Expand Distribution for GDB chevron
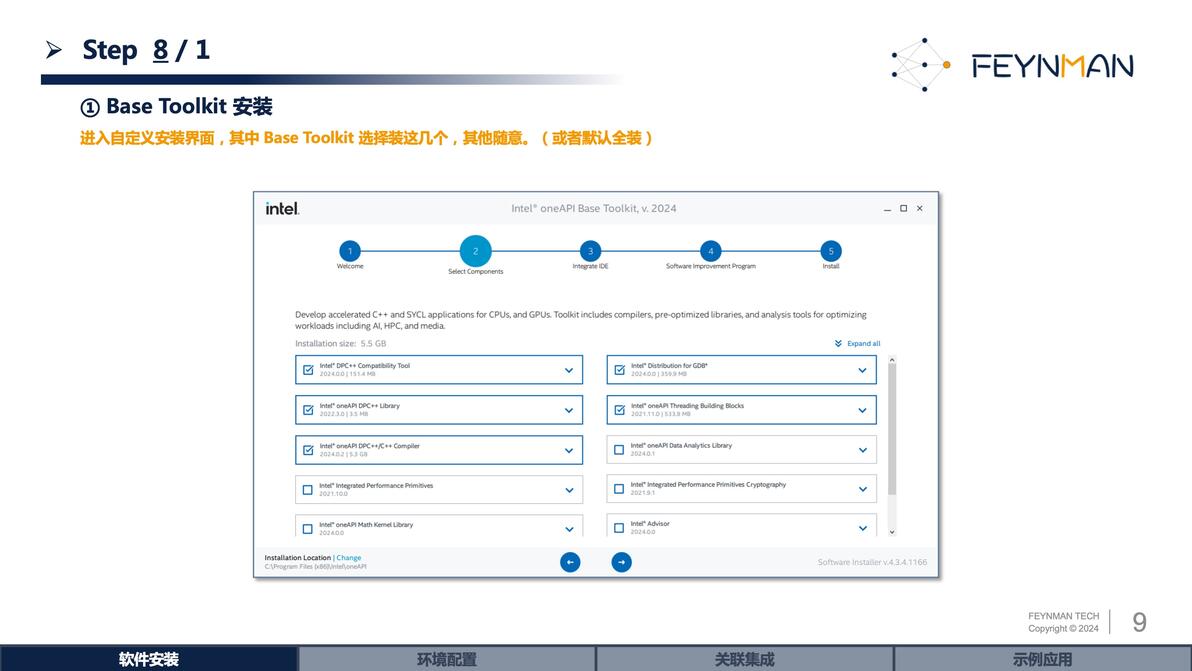The width and height of the screenshot is (1192, 671). pos(862,370)
